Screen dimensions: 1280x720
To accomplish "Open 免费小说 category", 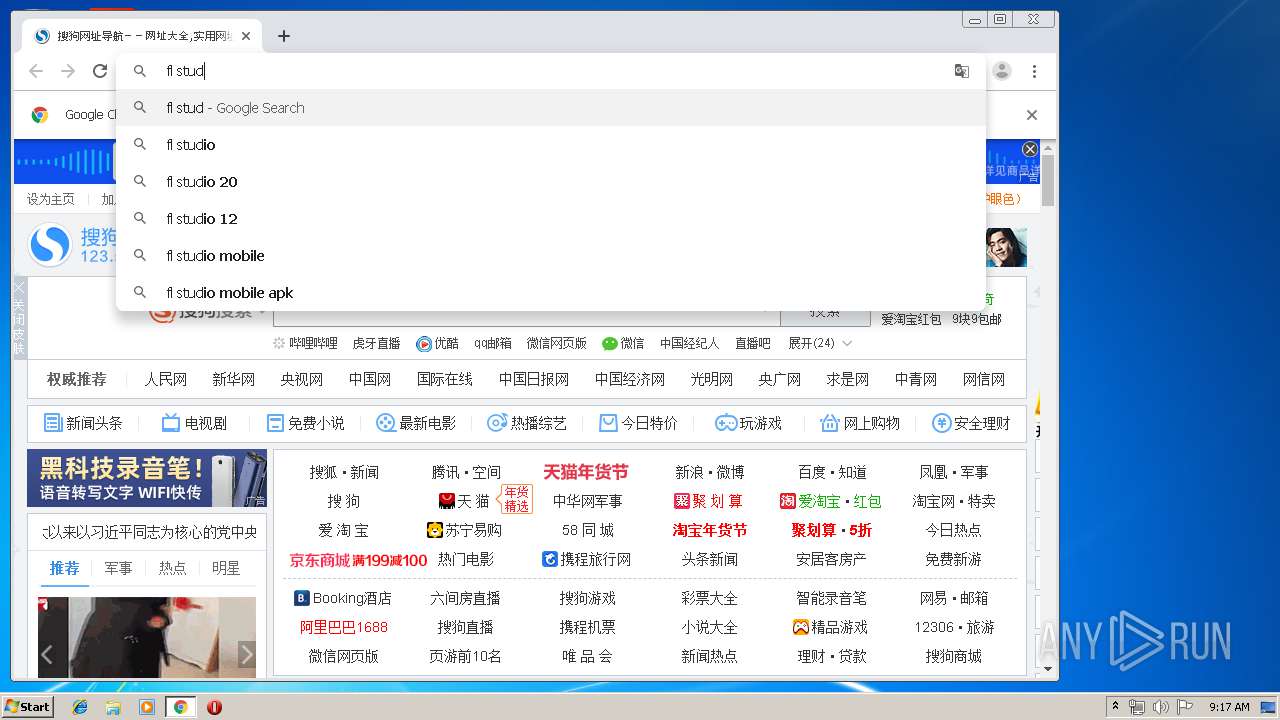I will click(x=305, y=423).
